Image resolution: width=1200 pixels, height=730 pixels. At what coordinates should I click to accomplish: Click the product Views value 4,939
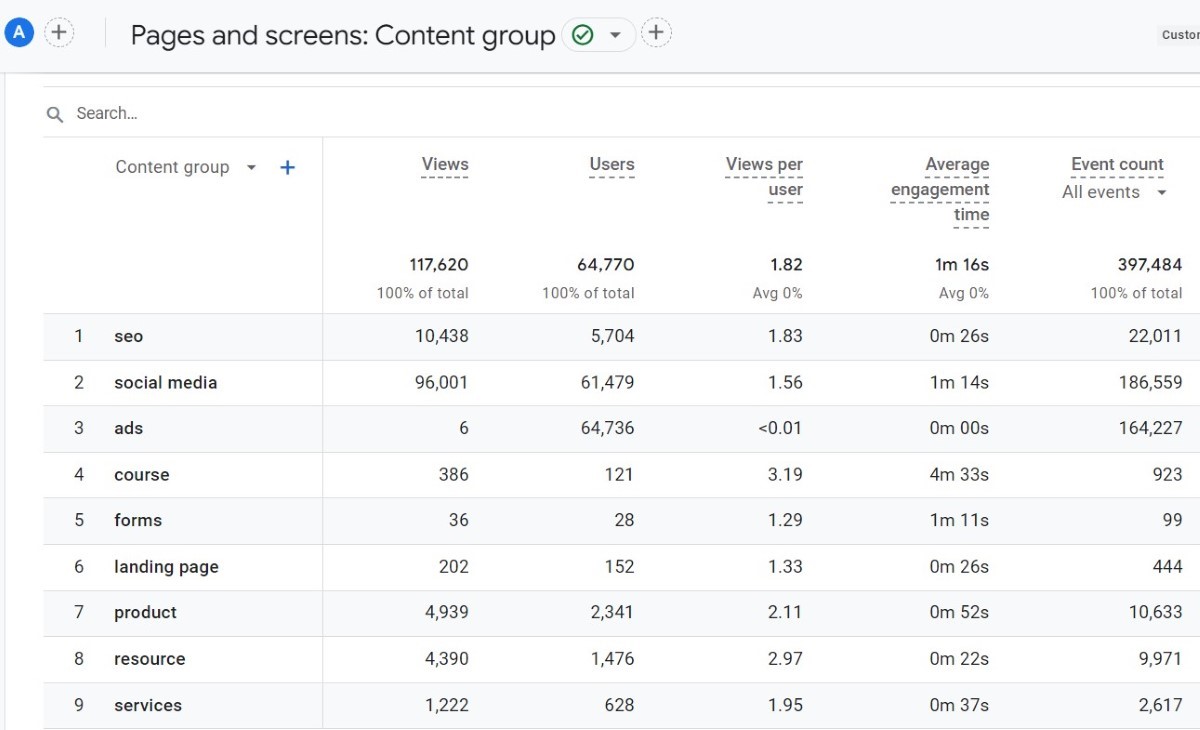[x=447, y=613]
